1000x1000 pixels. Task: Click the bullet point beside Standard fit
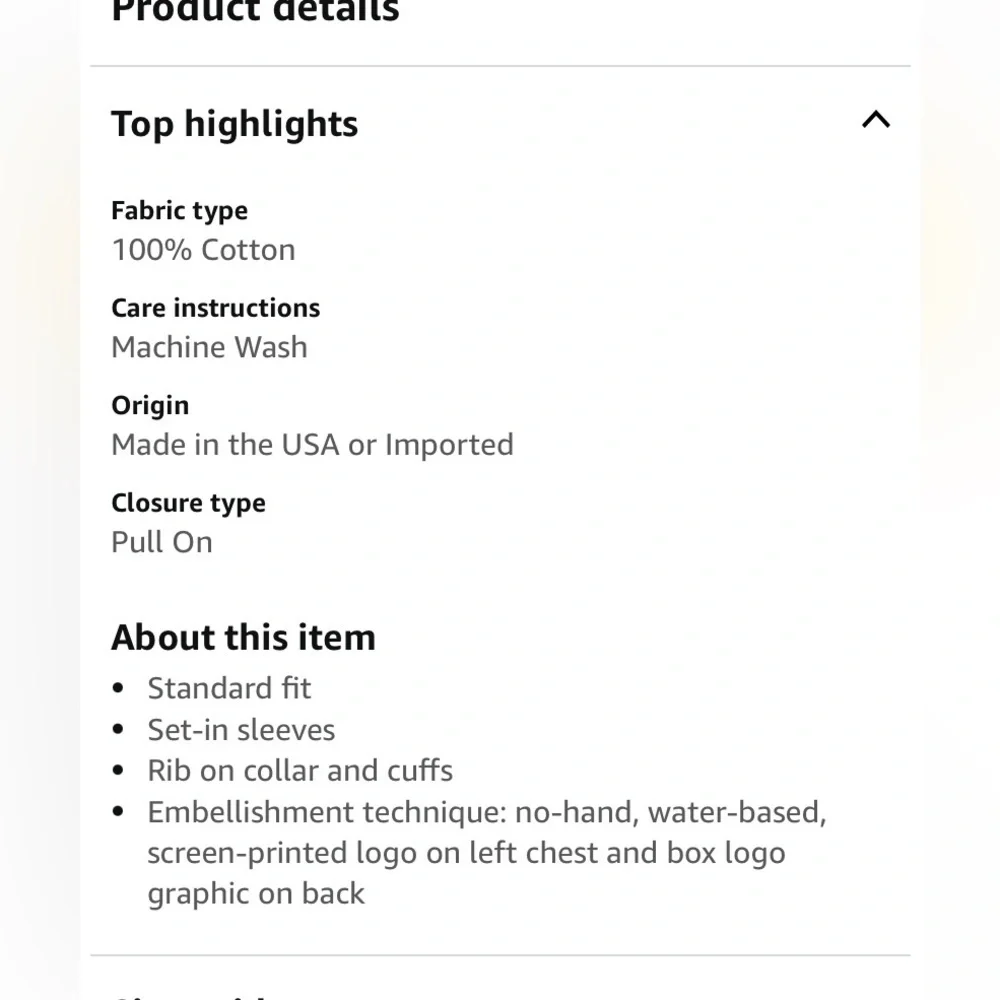pos(117,689)
